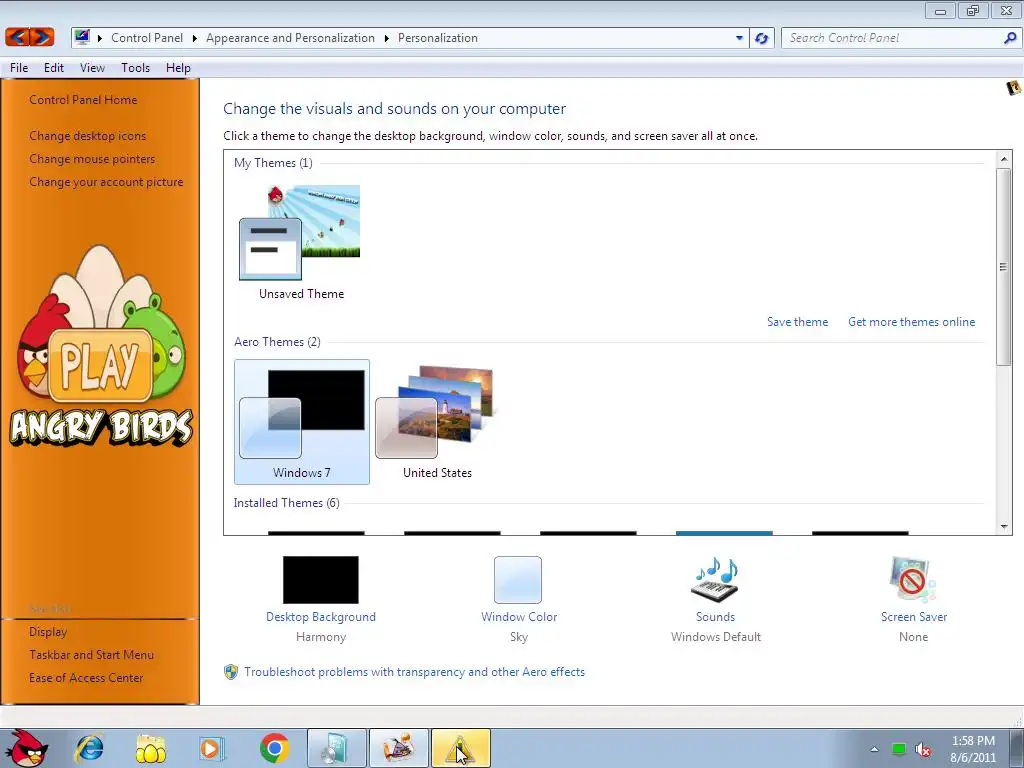Open Change desktop icons link

[x=88, y=136]
